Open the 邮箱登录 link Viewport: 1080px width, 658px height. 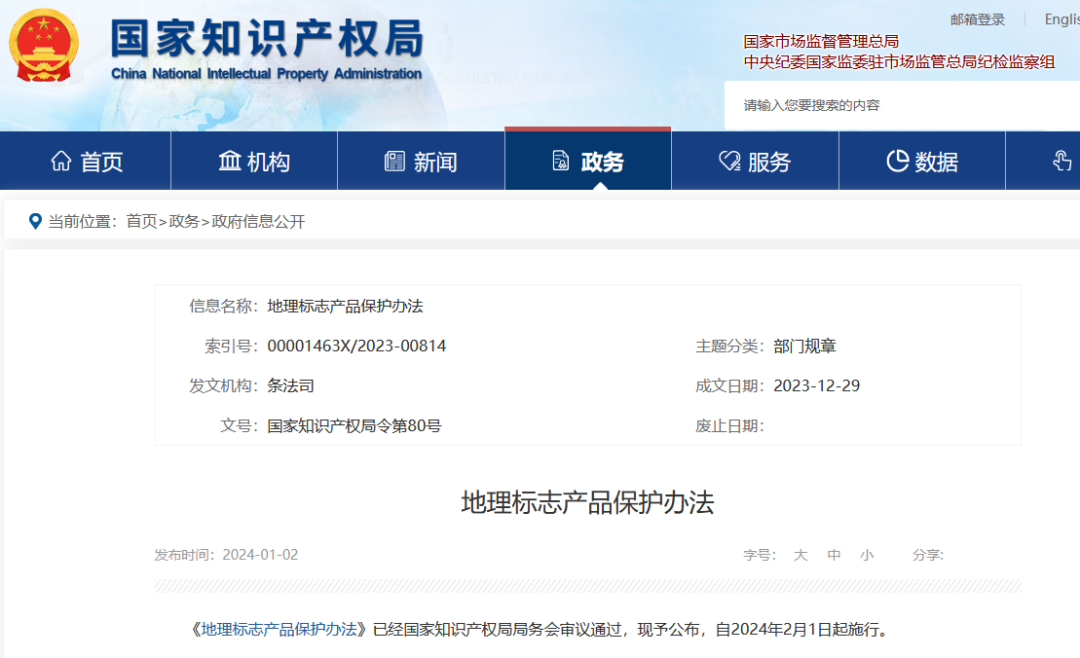(977, 19)
